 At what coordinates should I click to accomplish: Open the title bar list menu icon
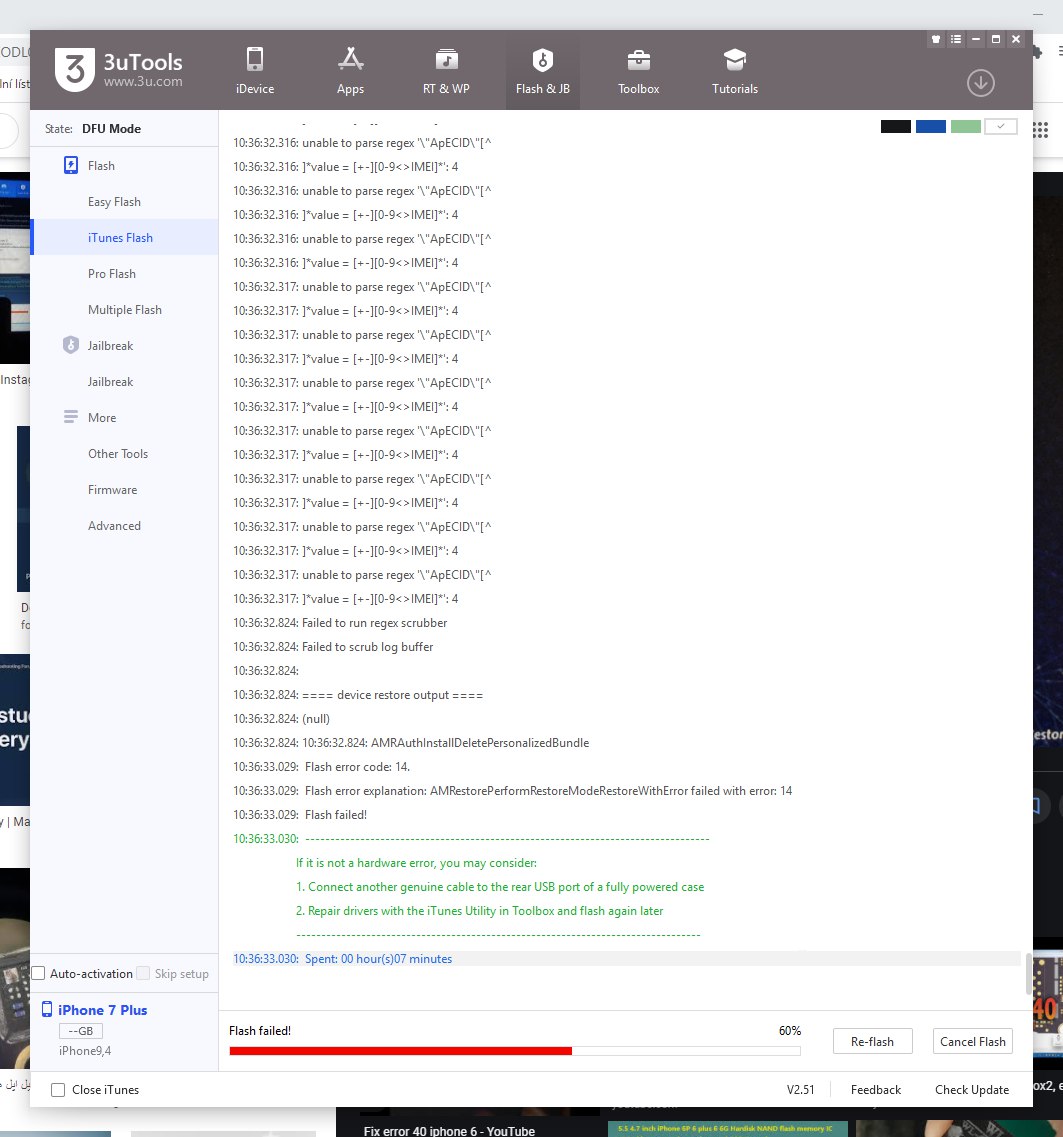click(x=956, y=39)
